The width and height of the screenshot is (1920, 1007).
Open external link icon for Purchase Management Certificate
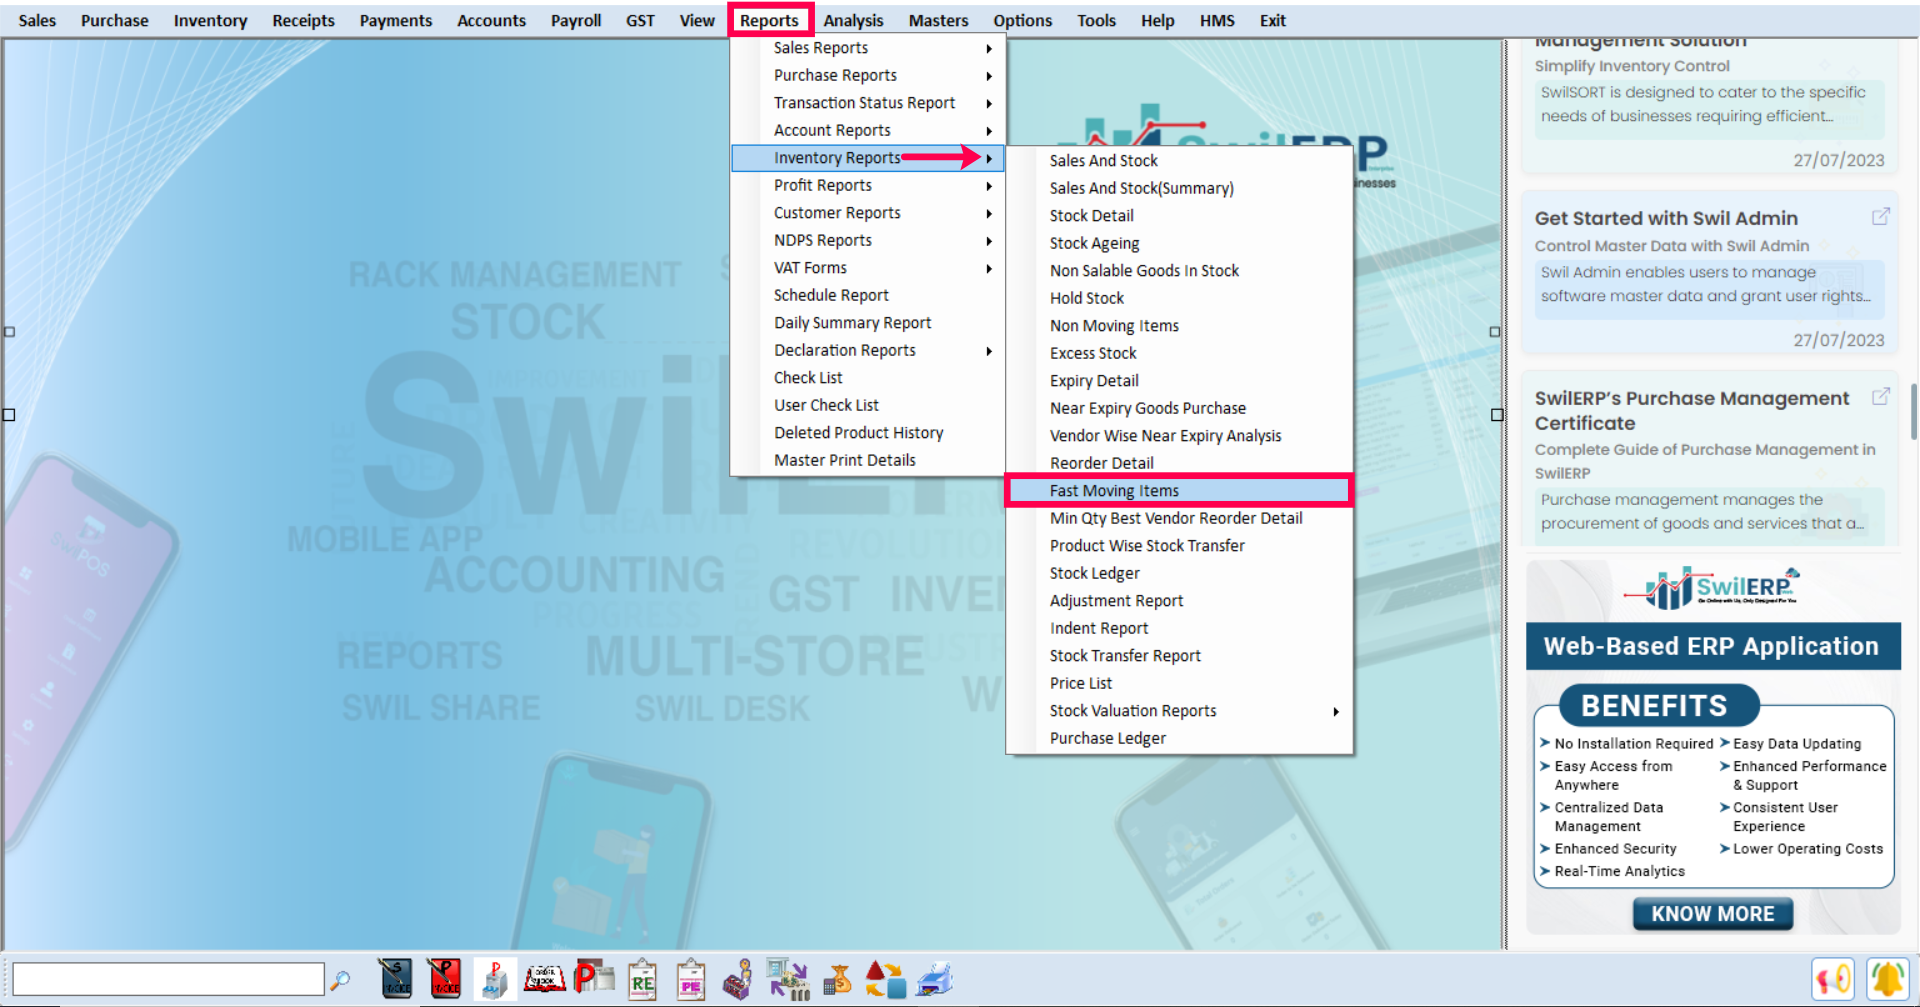click(1881, 397)
